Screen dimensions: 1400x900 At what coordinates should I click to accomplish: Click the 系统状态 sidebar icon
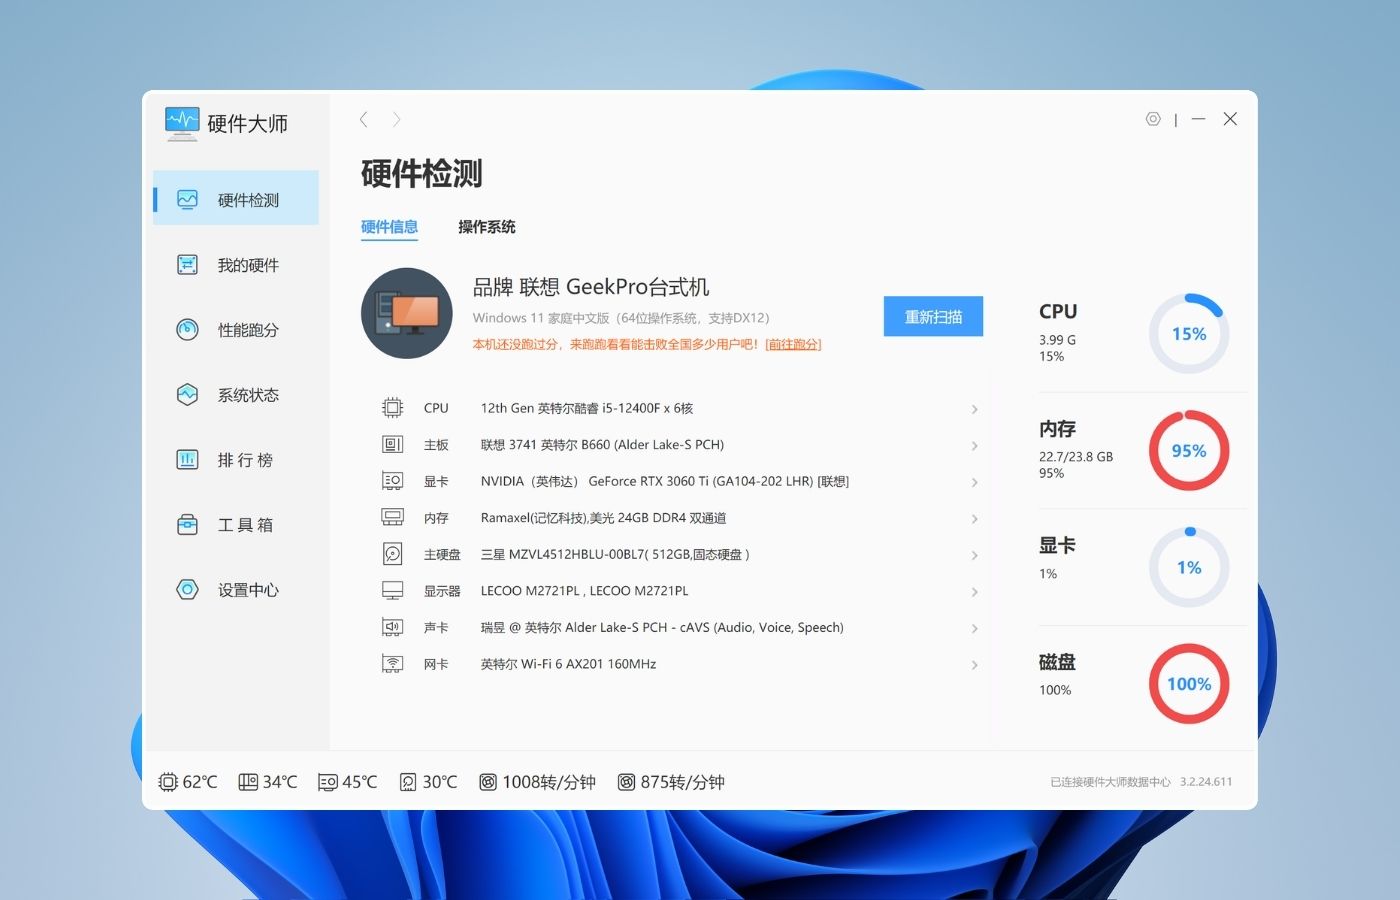[x=187, y=394]
